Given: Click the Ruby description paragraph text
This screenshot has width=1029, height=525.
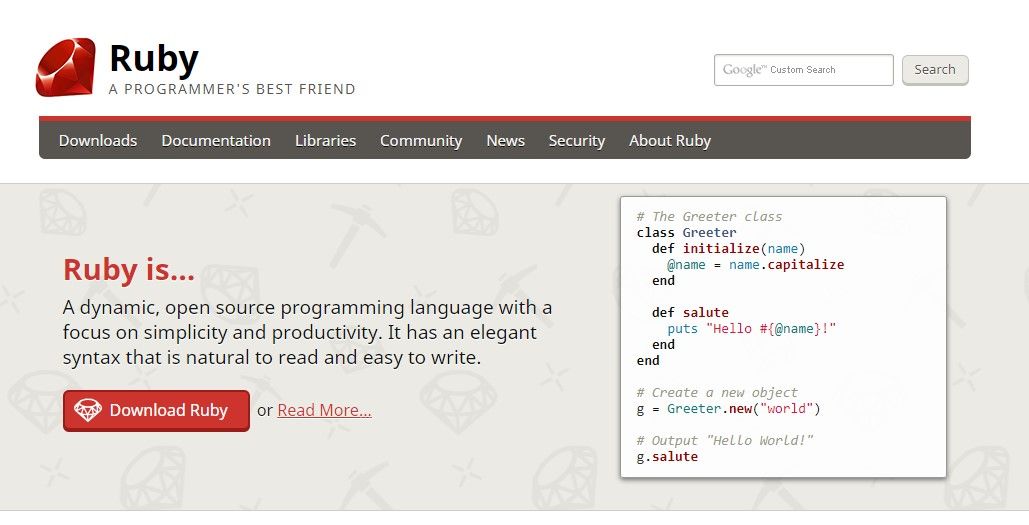Looking at the screenshot, I should [307, 333].
